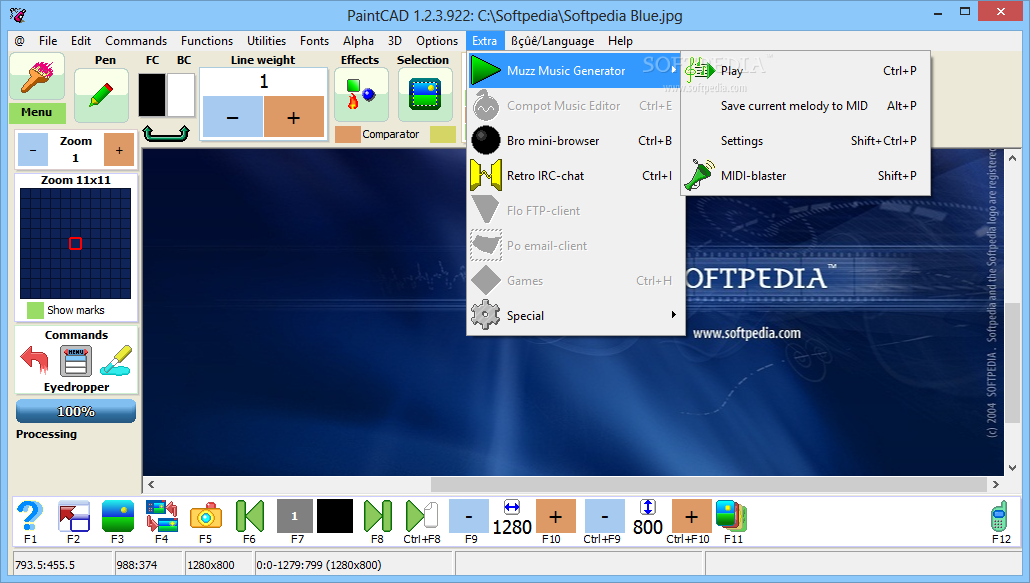
Task: Decrease width with F9 minus button
Action: 469,516
